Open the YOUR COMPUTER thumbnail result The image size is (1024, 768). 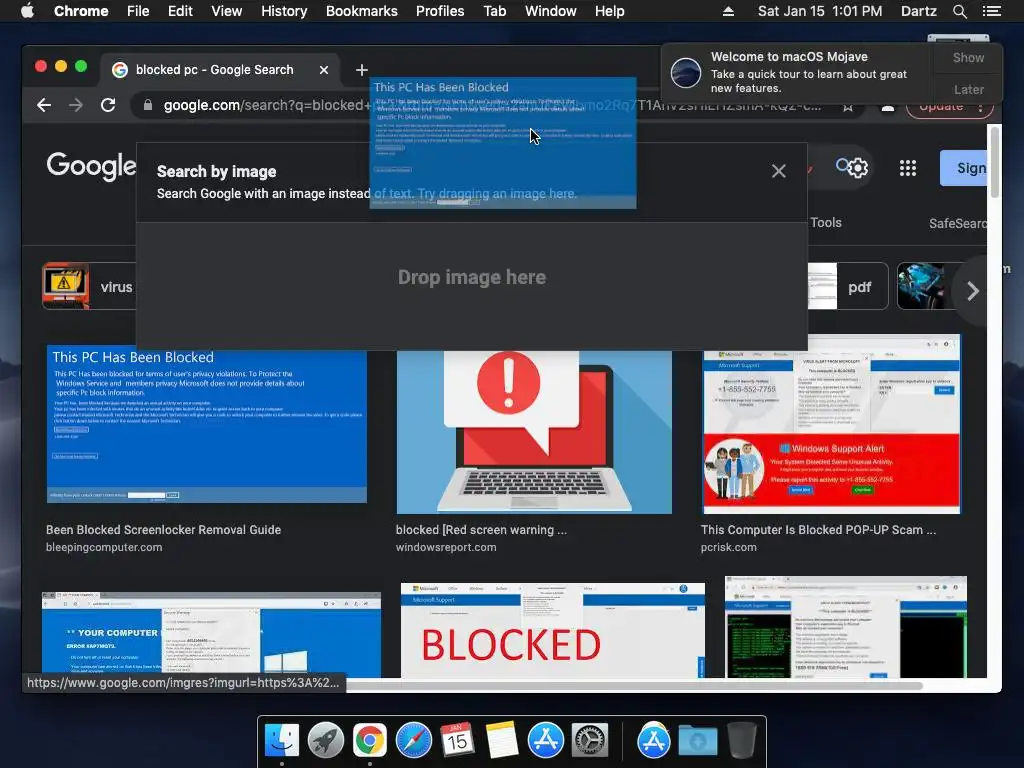(x=211, y=635)
